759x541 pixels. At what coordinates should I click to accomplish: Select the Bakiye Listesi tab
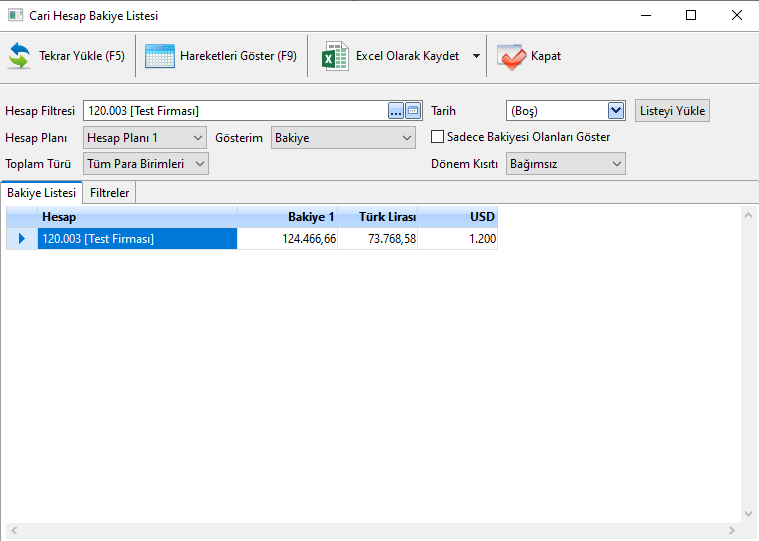[41, 192]
